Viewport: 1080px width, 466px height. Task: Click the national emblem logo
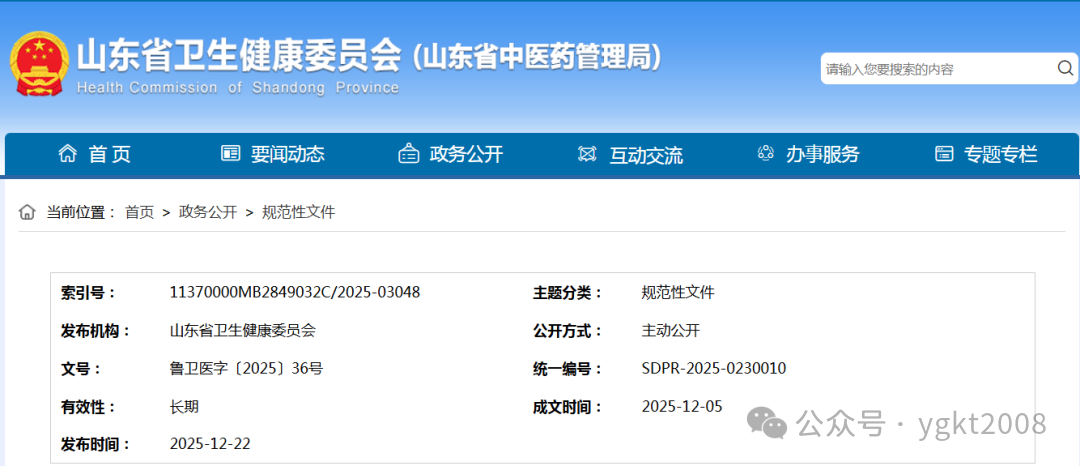click(39, 64)
